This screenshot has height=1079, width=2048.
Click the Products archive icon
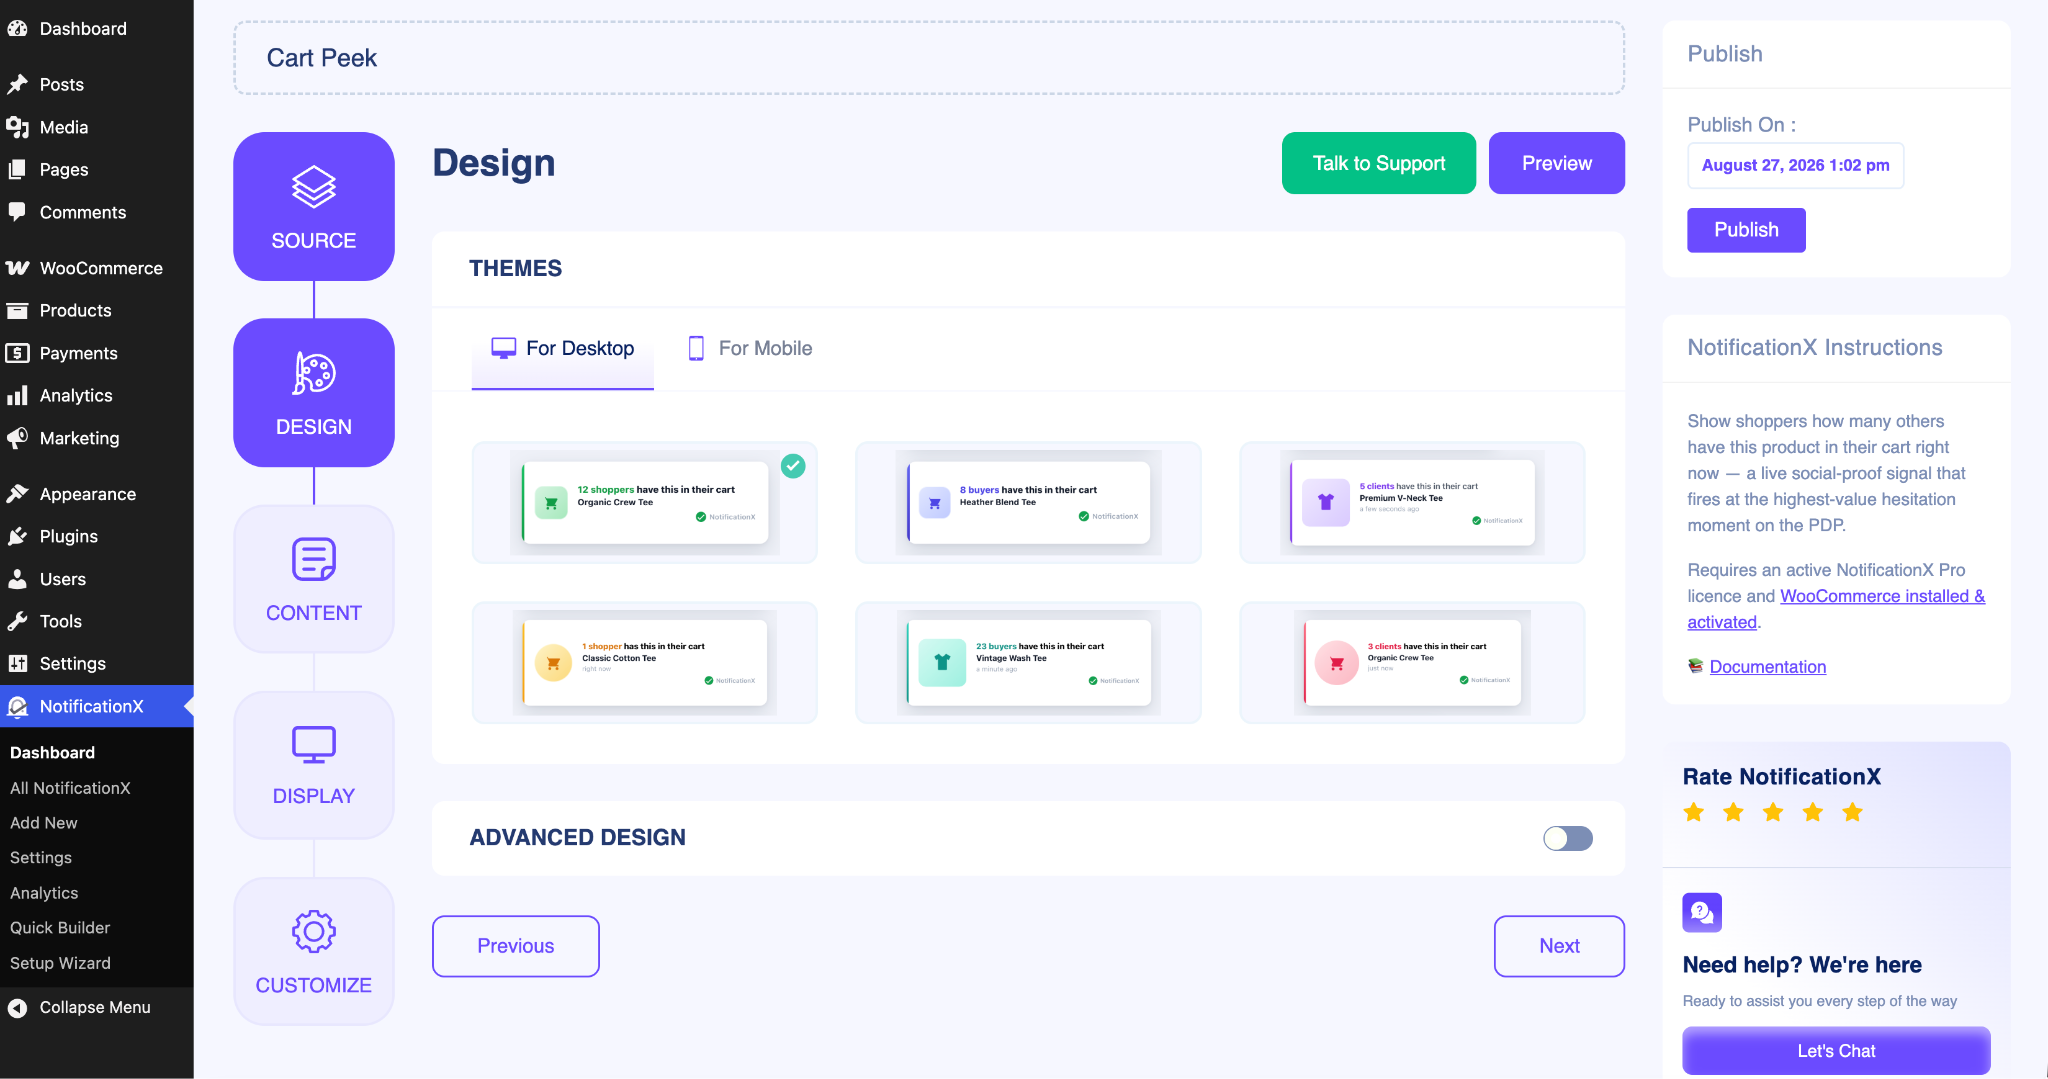click(x=17, y=311)
